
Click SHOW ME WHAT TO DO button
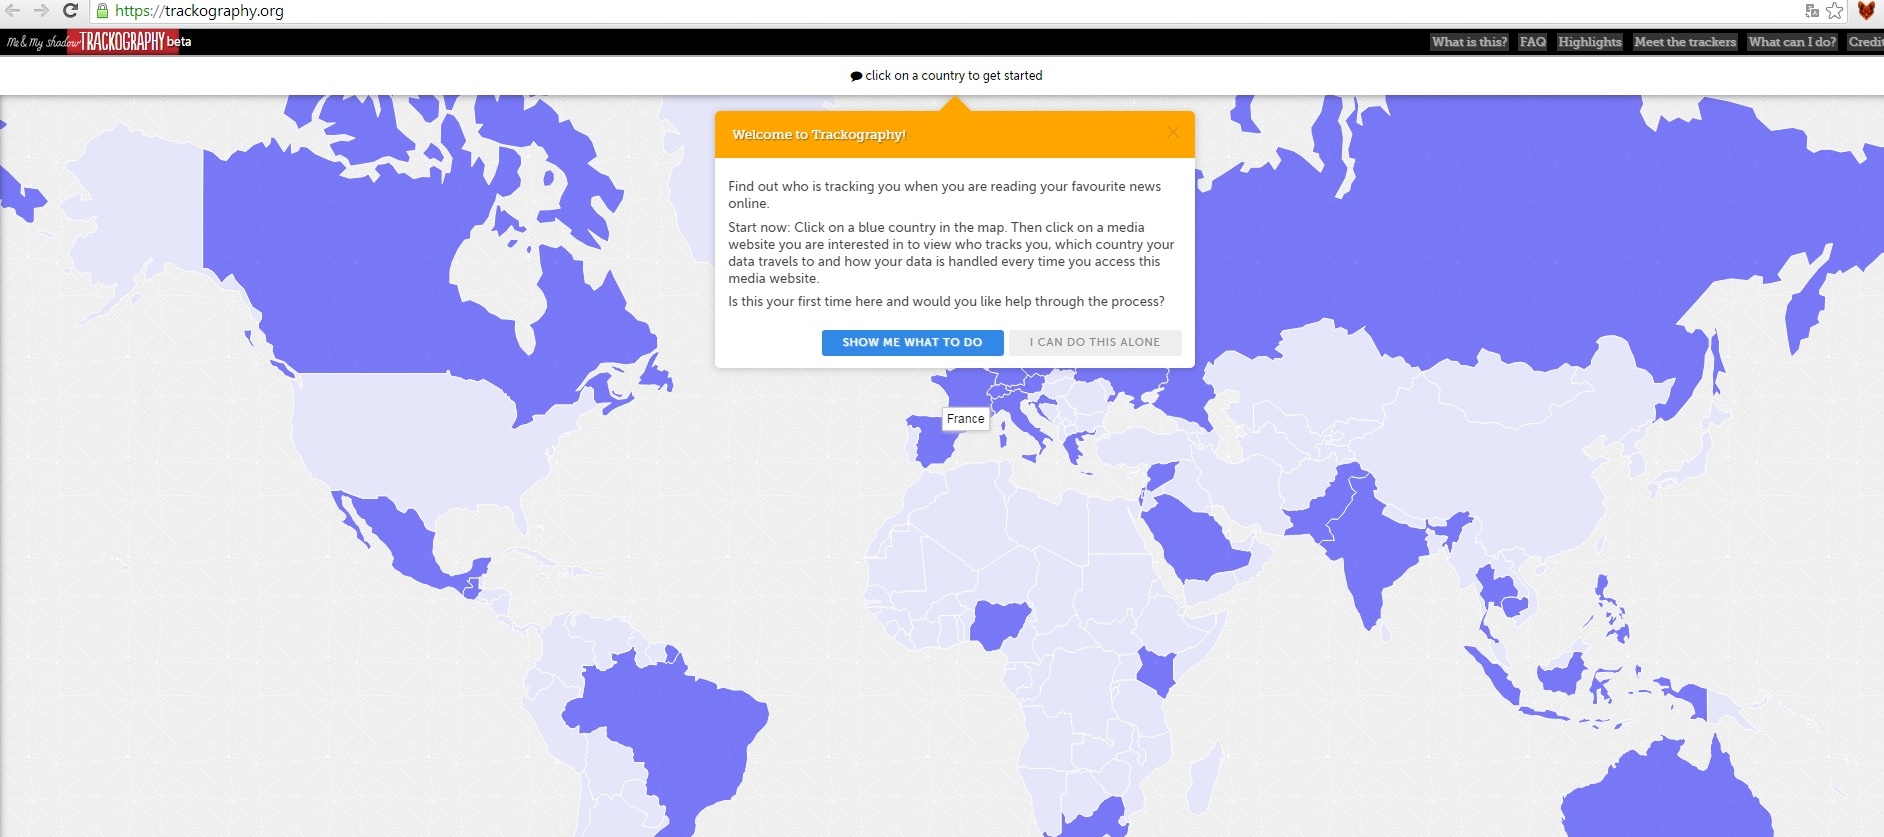coord(912,342)
